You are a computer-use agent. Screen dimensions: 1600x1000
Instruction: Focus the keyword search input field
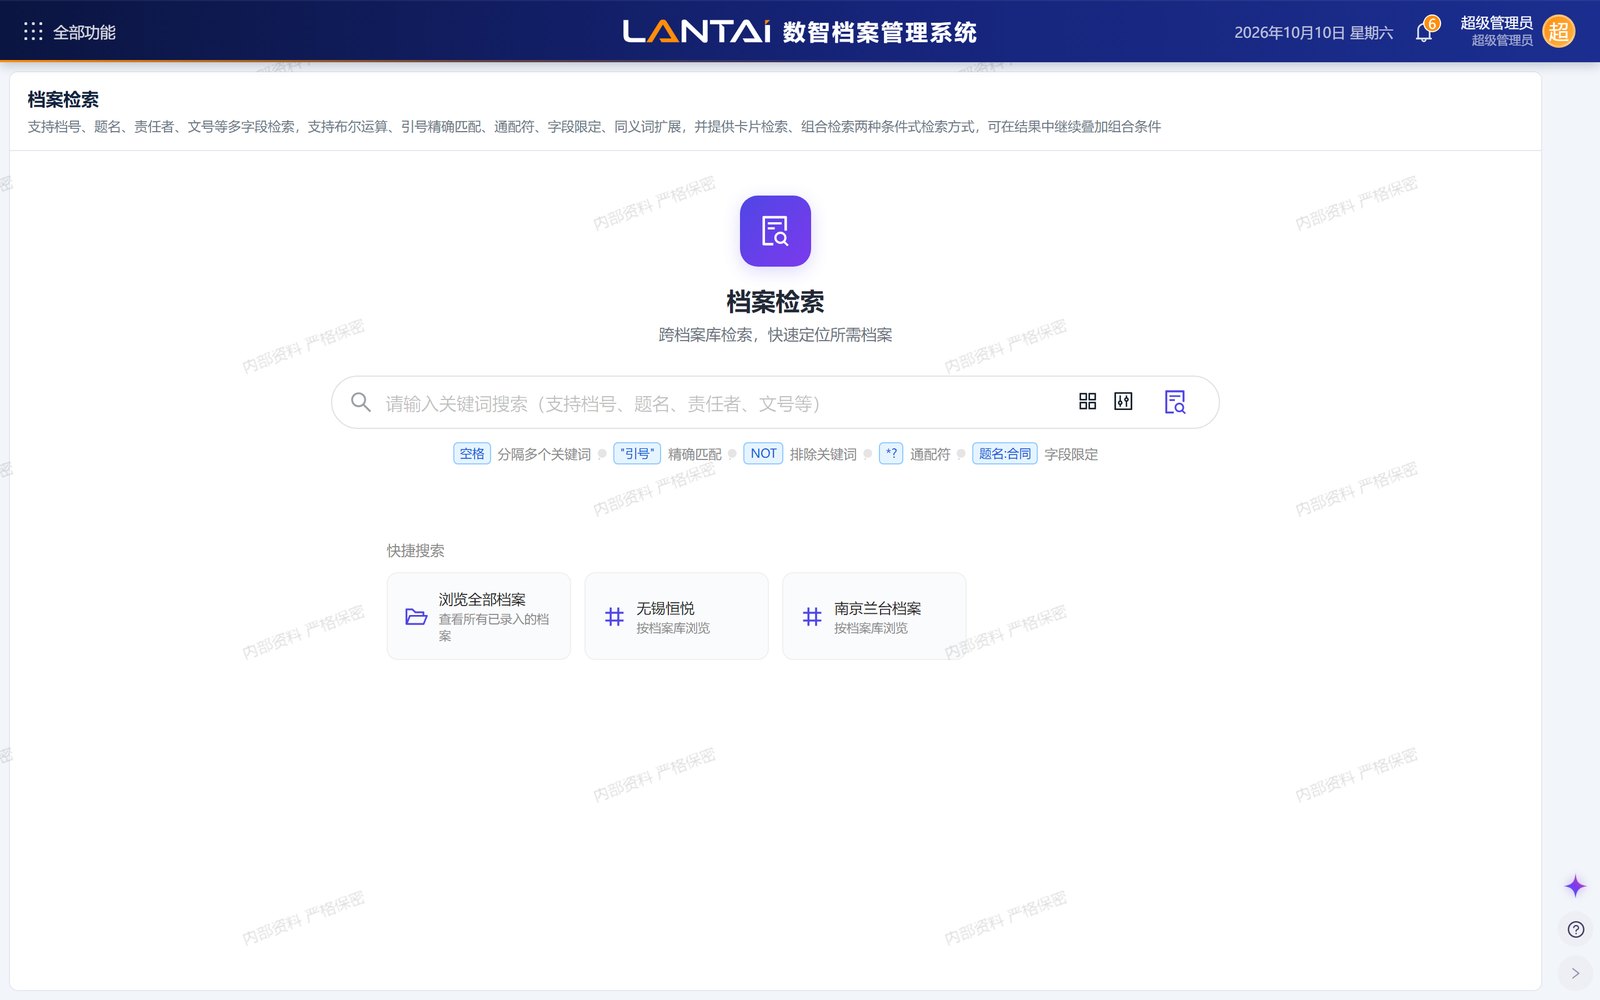(x=720, y=403)
